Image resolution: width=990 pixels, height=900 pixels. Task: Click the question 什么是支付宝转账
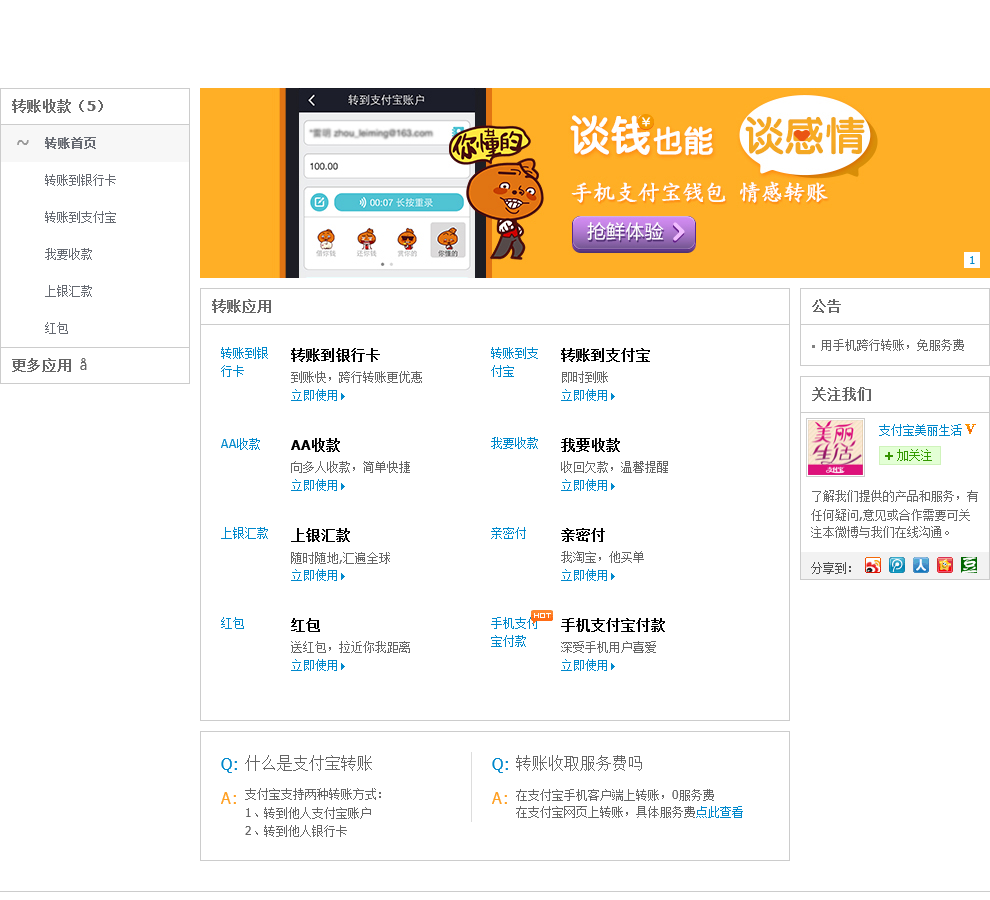[x=309, y=764]
